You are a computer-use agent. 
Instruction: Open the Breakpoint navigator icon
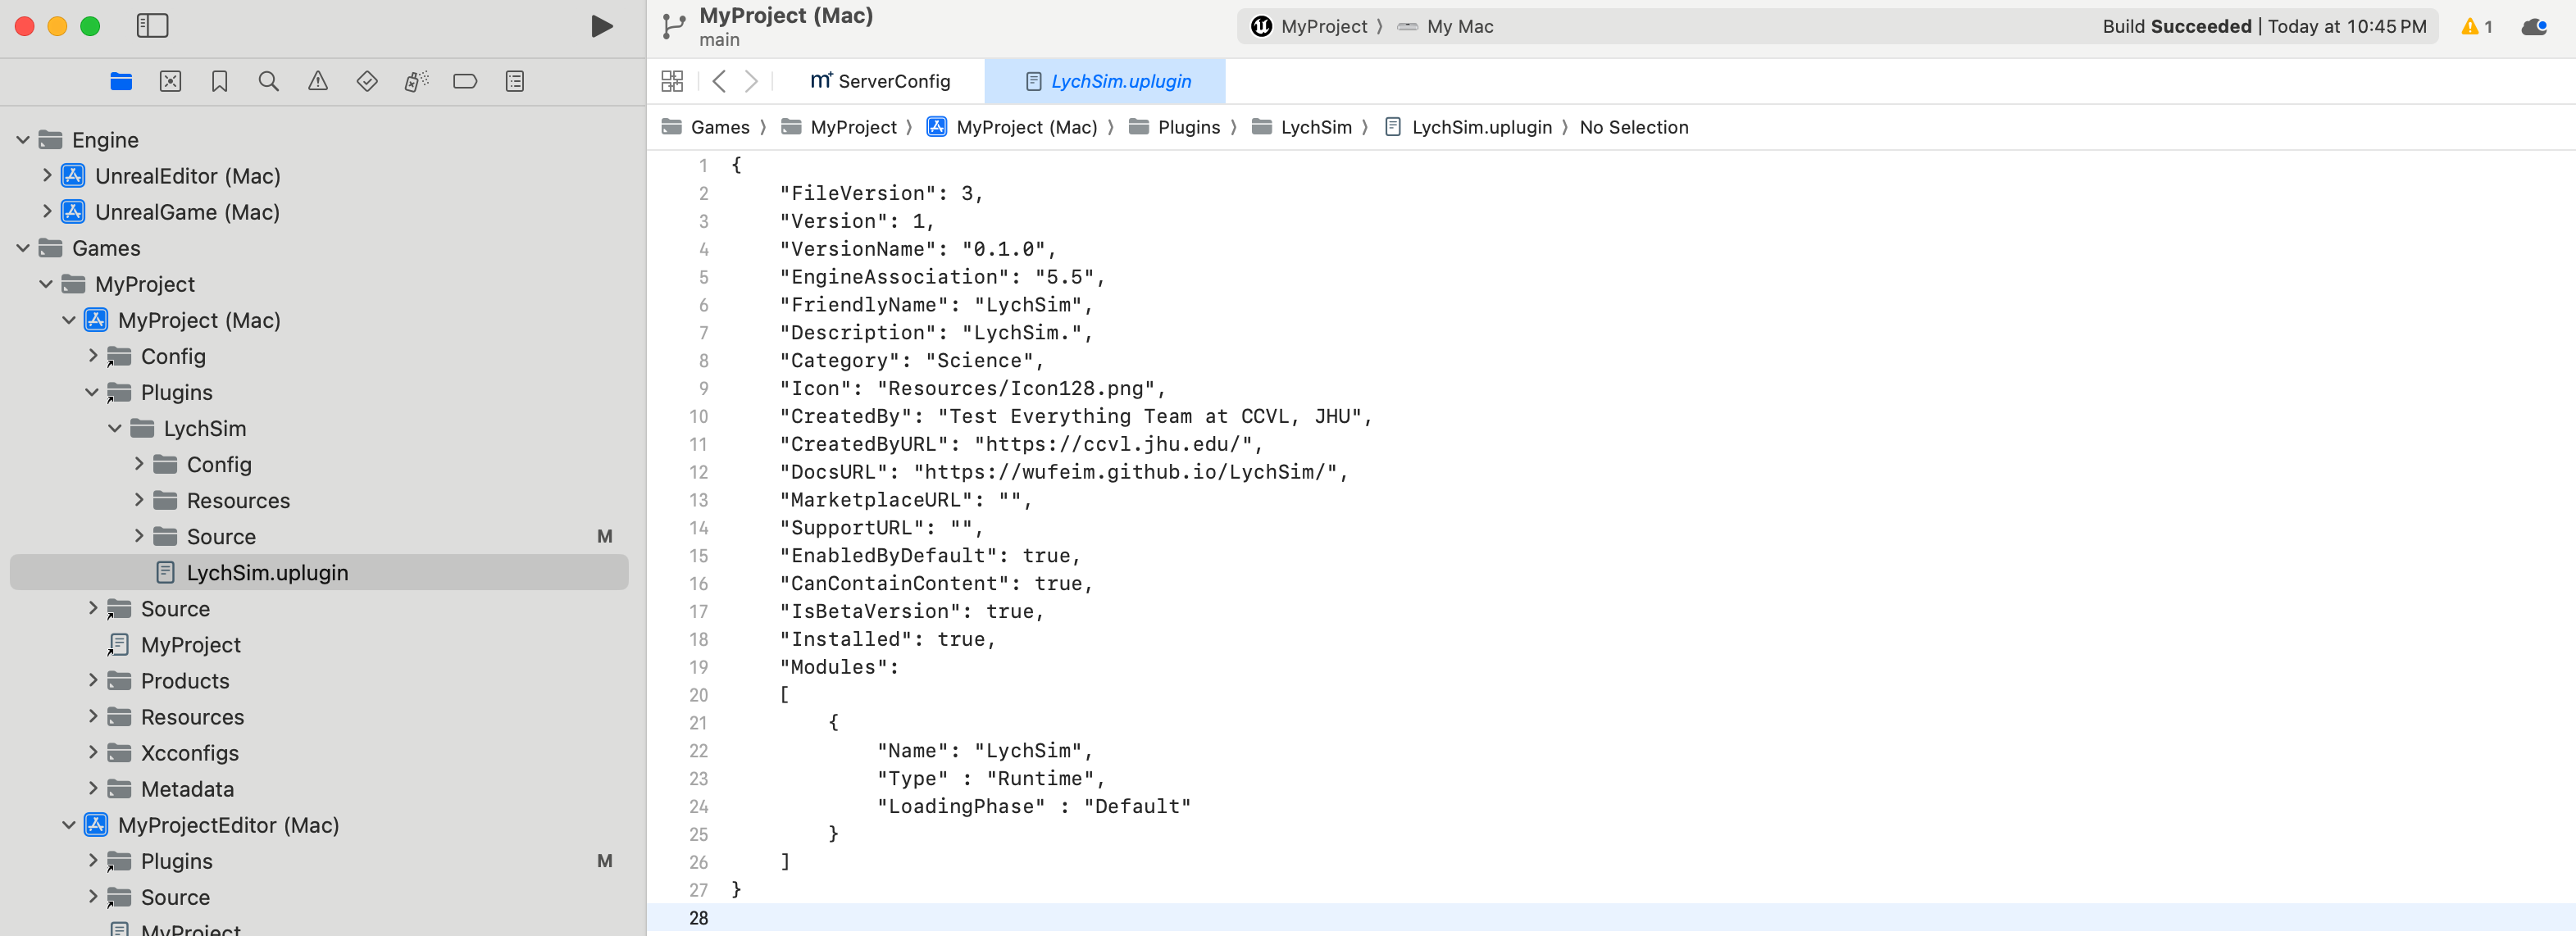coord(465,82)
